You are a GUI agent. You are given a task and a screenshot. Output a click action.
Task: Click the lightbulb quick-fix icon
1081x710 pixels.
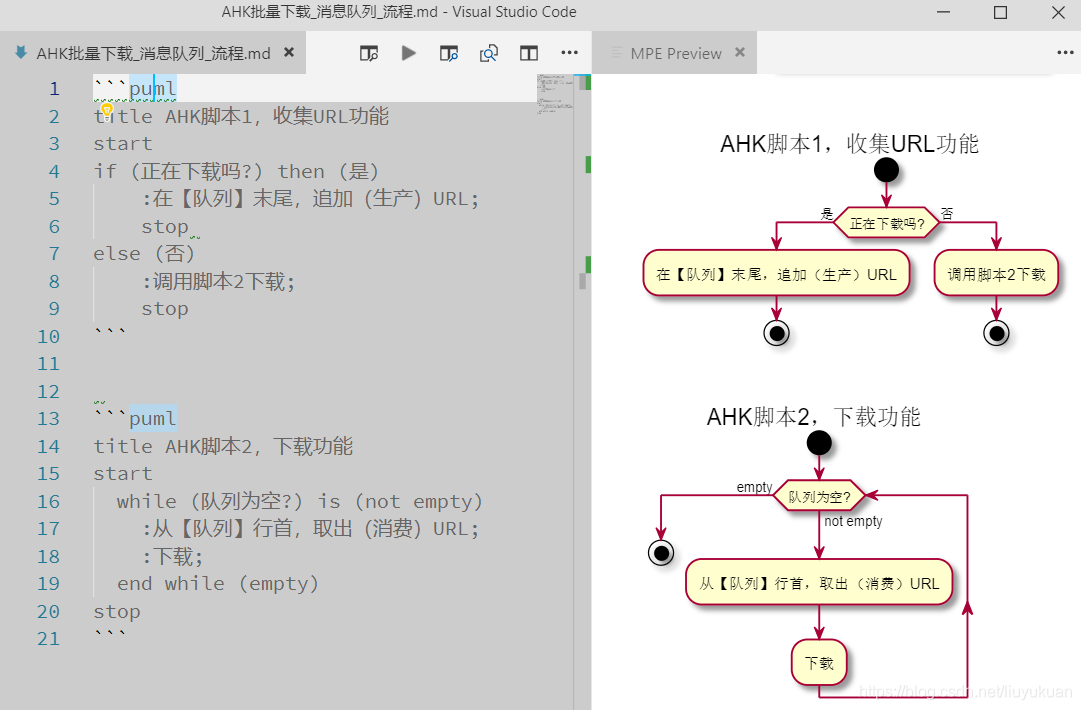tap(107, 110)
